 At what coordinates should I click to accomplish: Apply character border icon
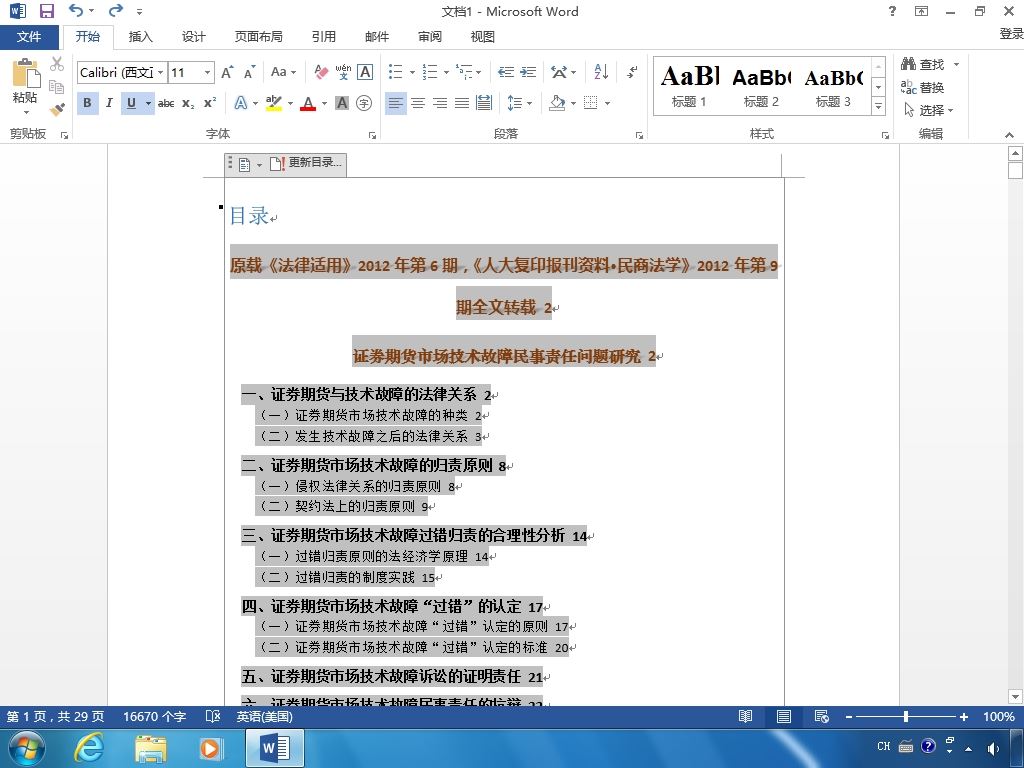point(365,72)
